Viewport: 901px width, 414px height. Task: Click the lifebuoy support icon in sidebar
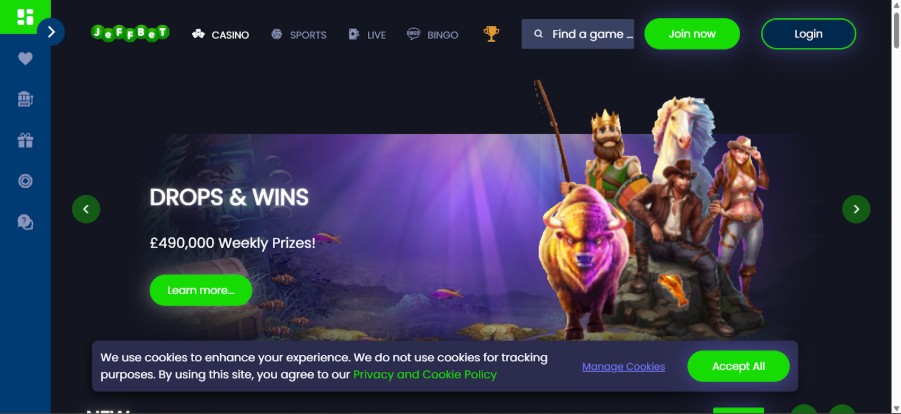25,181
